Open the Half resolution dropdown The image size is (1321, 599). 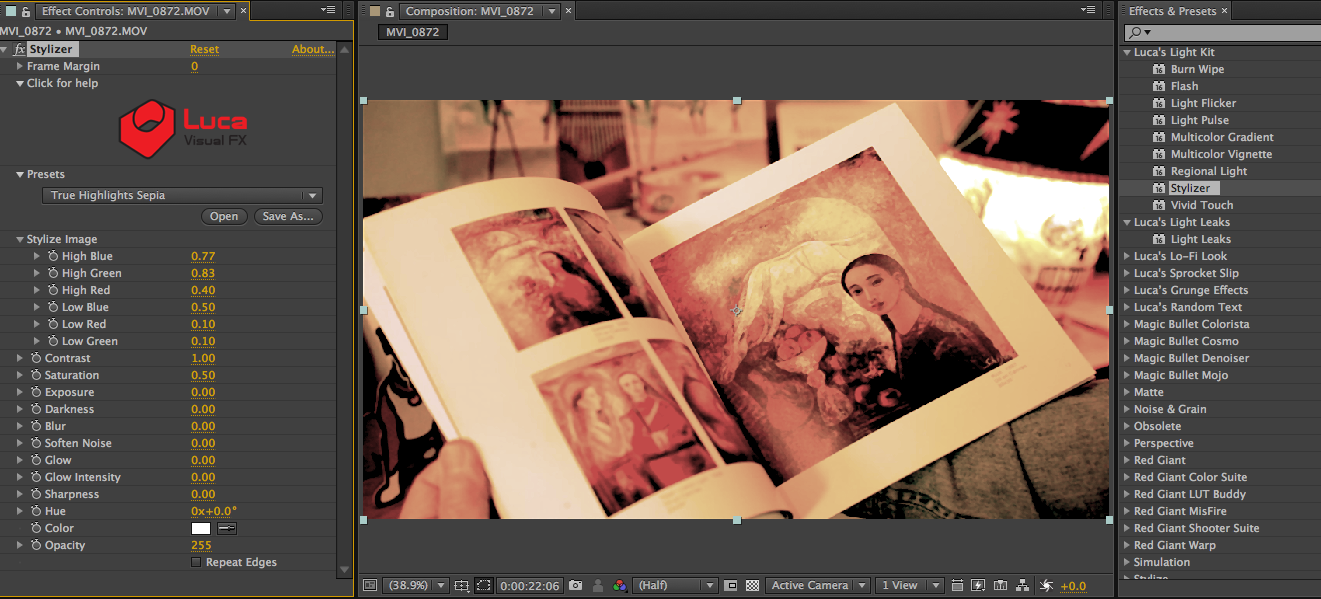pyautogui.click(x=677, y=586)
